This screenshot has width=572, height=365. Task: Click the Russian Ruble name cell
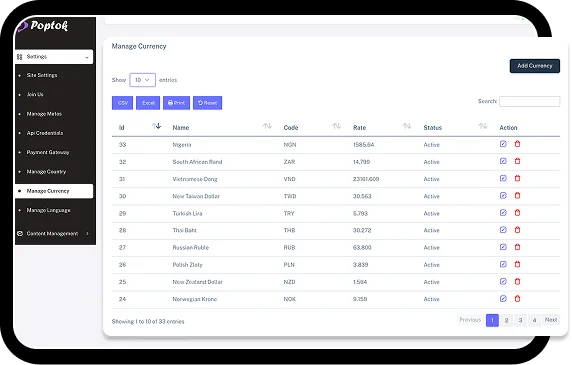[x=191, y=248]
